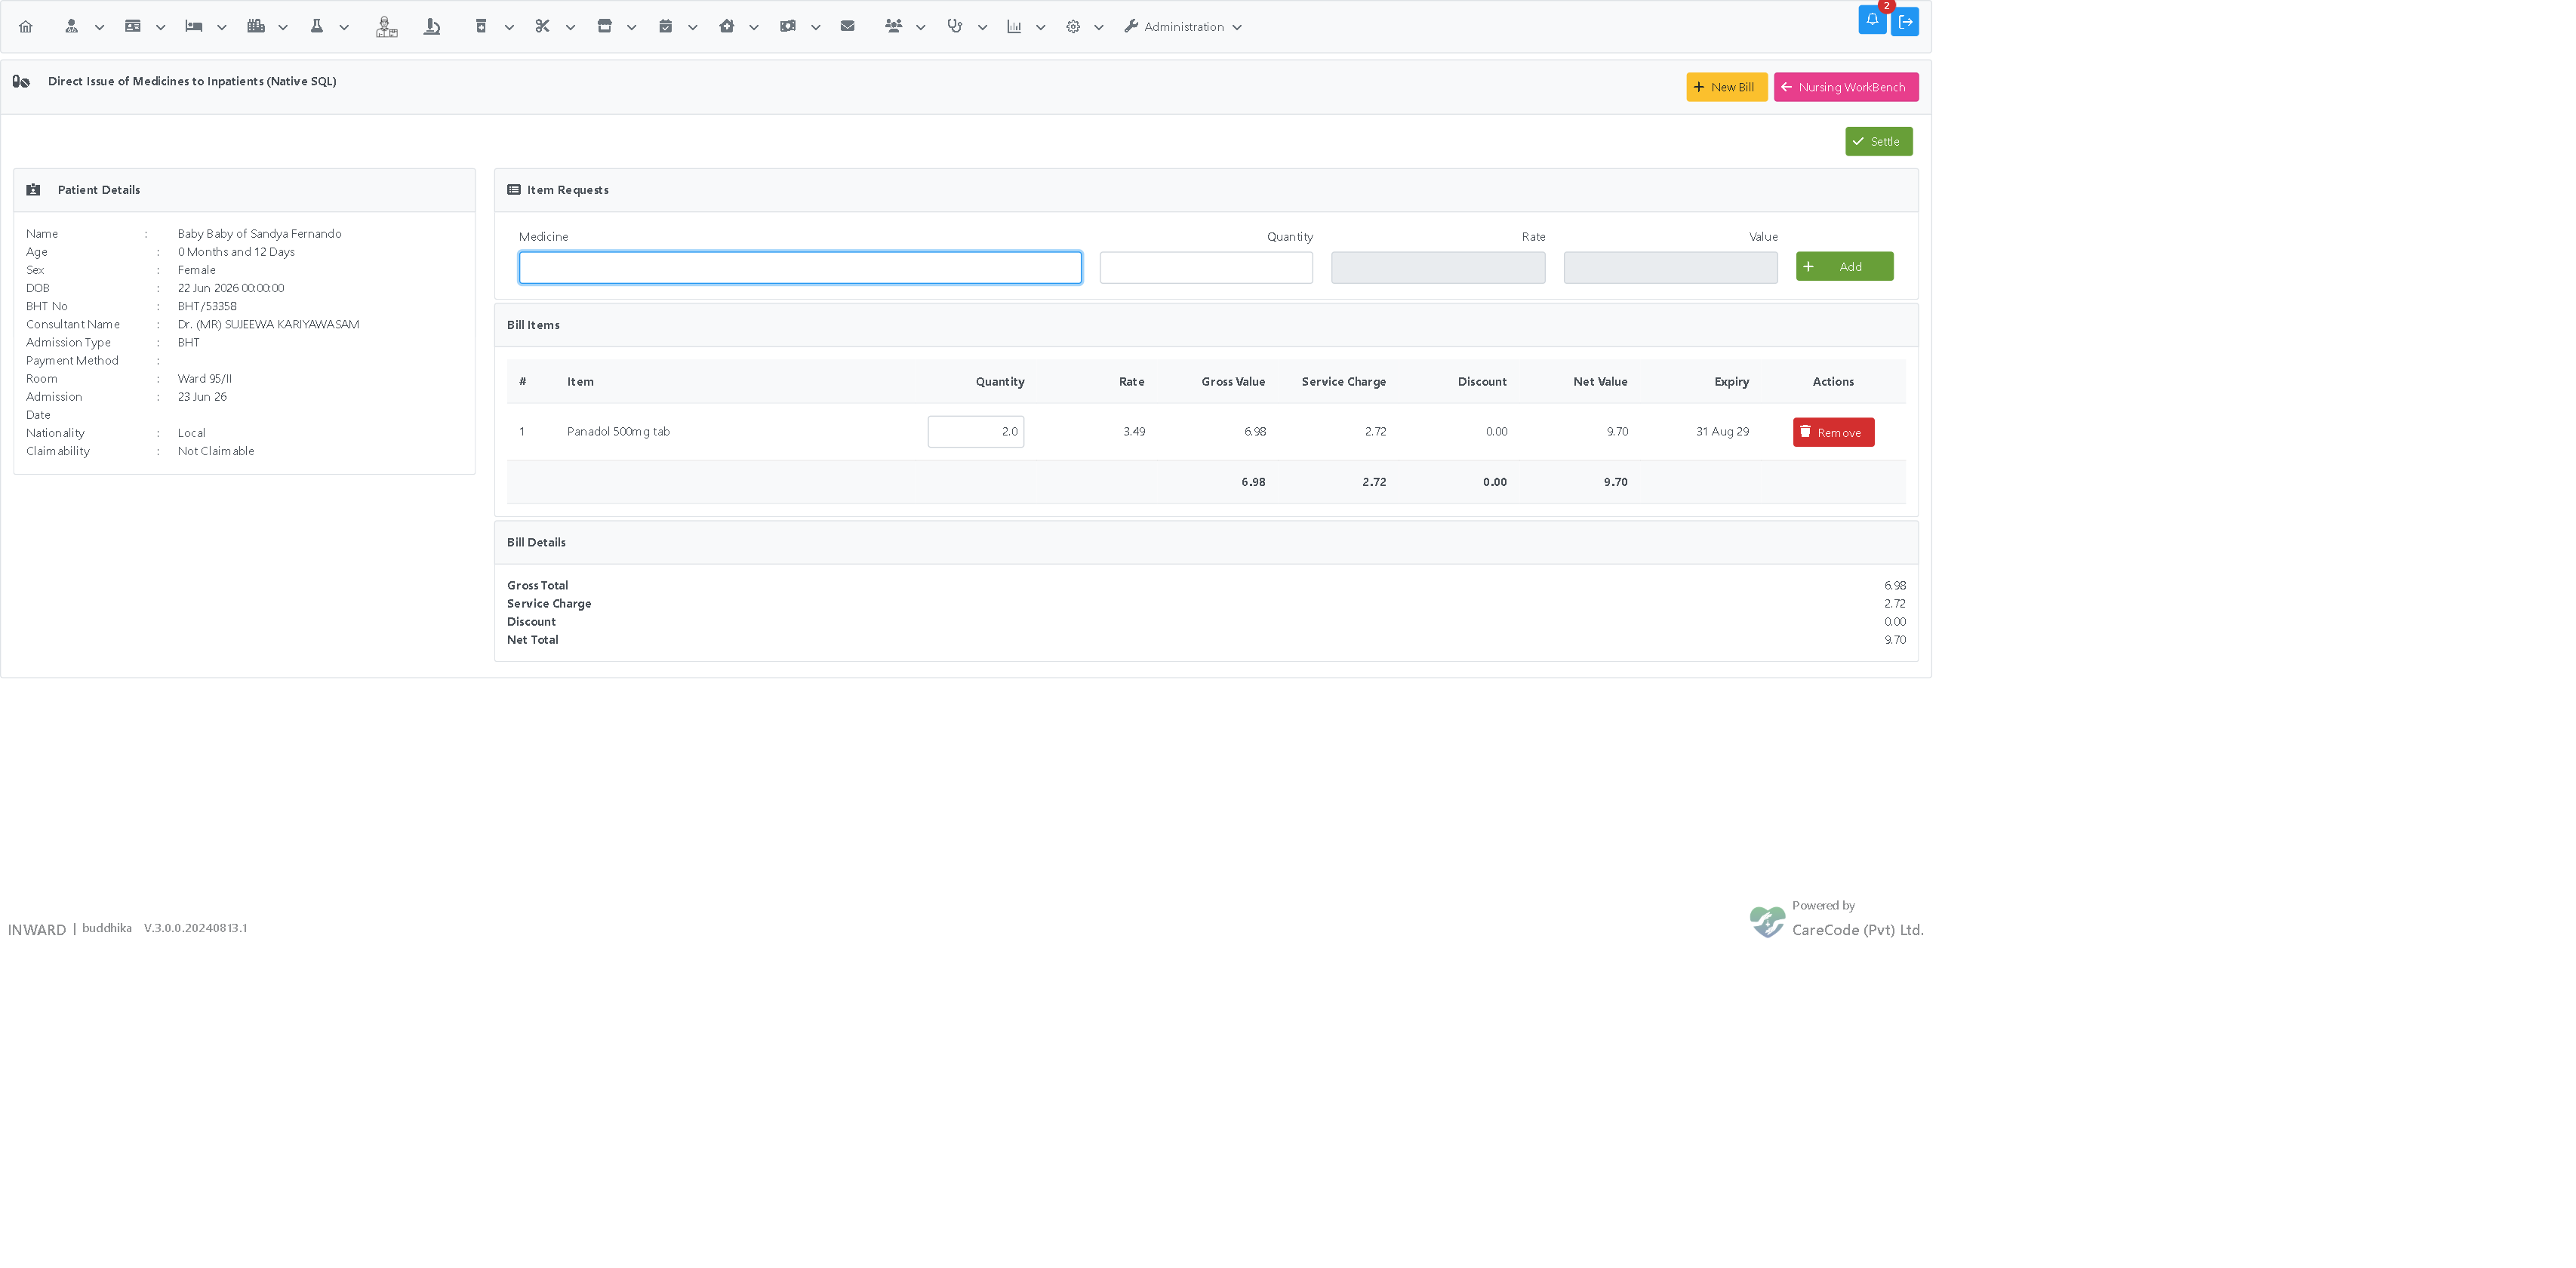Click the 'Gross Value' column header
The image size is (2576, 1268).
pos(1233,382)
